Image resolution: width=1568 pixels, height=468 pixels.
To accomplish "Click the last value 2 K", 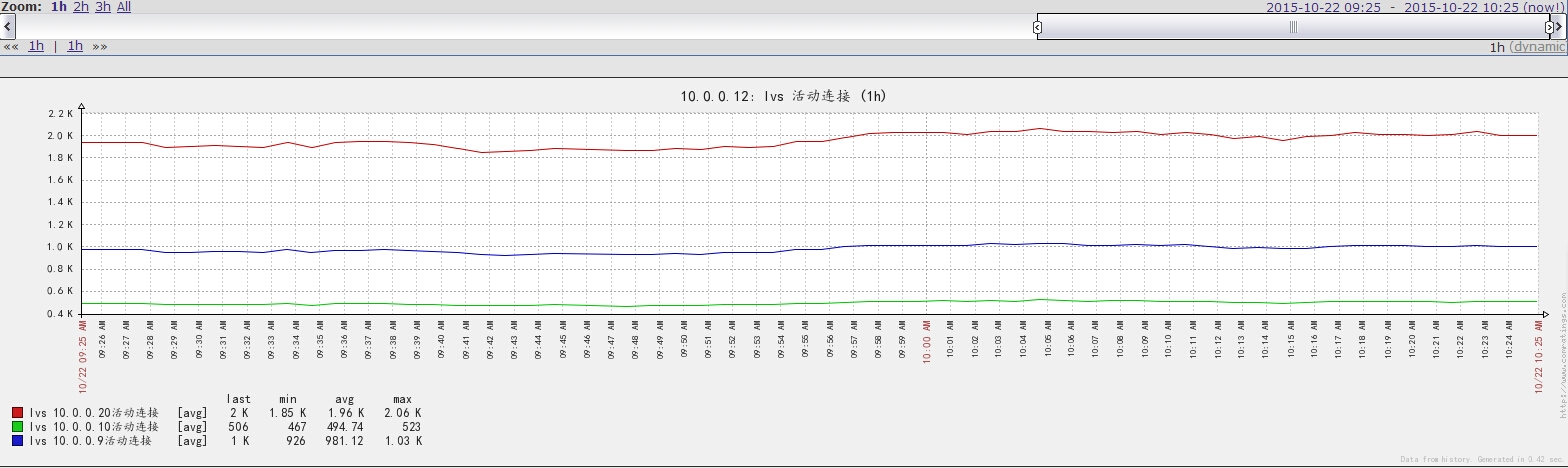I will pos(240,412).
